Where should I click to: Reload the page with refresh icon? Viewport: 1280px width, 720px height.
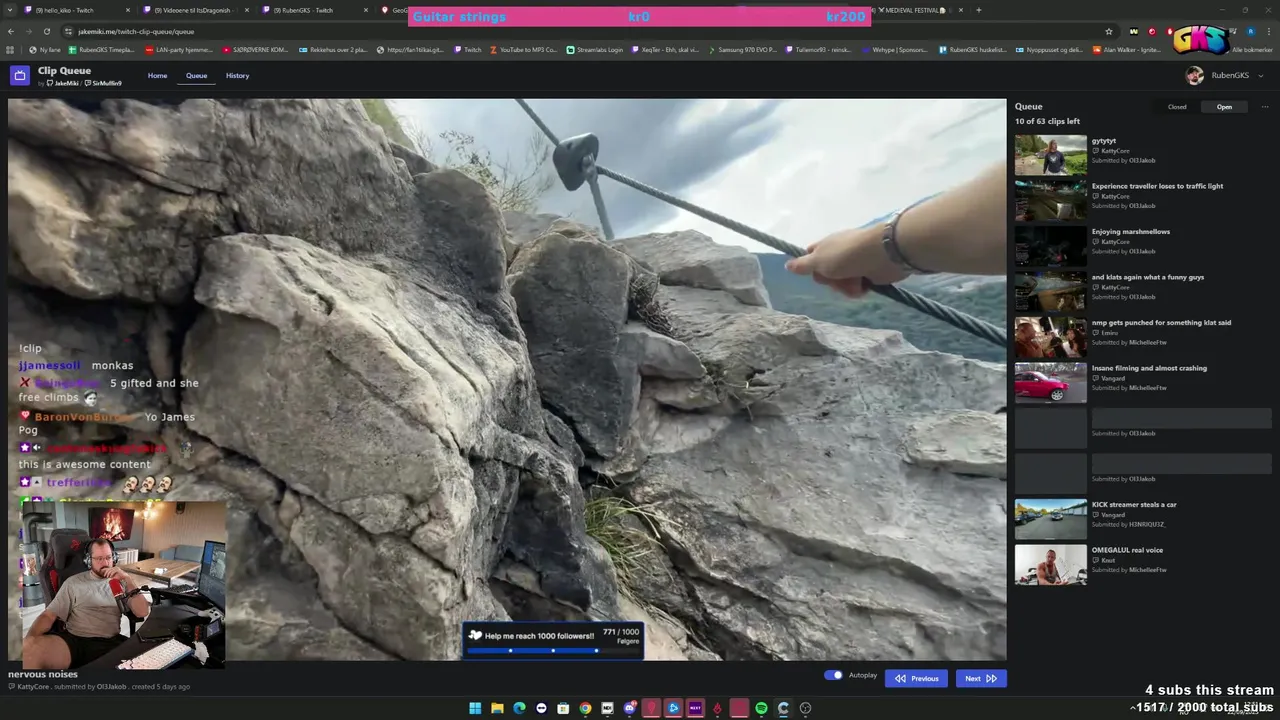pos(46,31)
